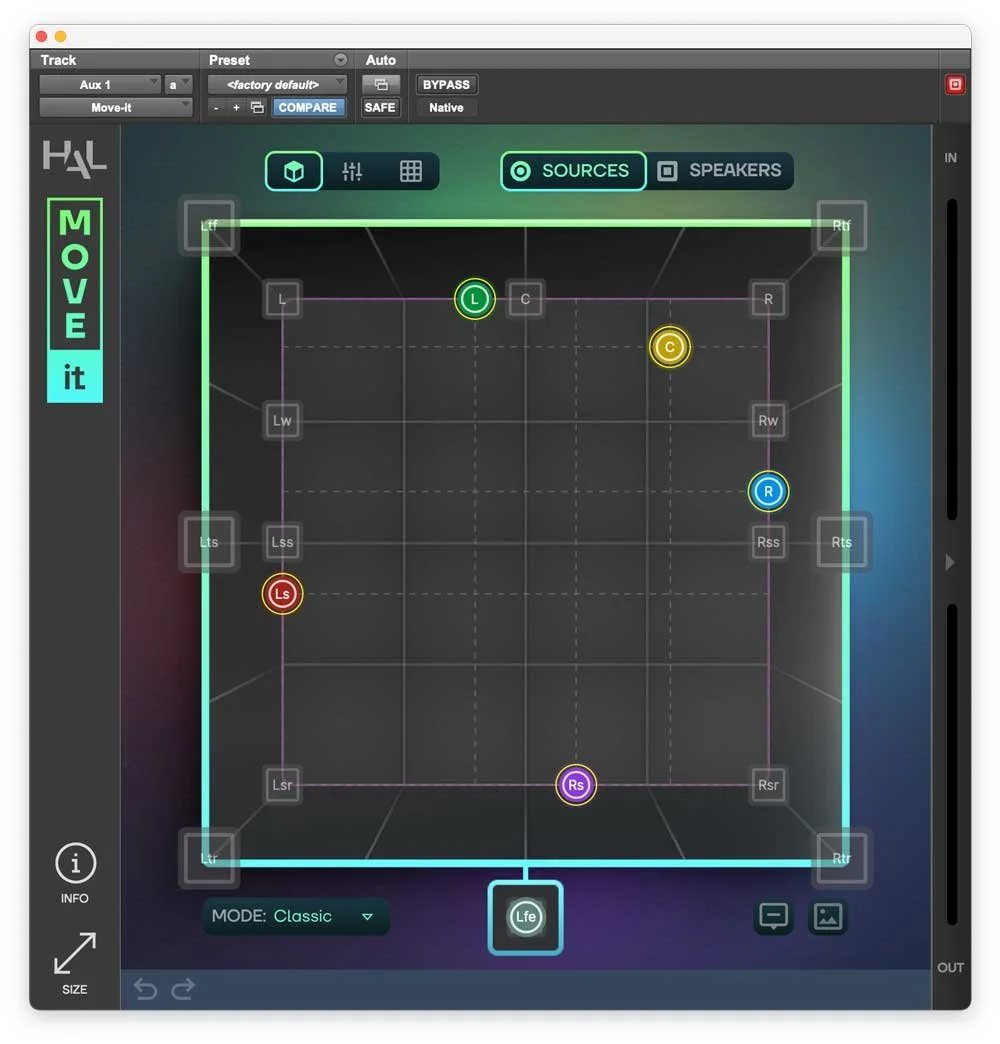Select the purple Rs source puck
Screen dimensions: 1000x1044
[x=576, y=785]
